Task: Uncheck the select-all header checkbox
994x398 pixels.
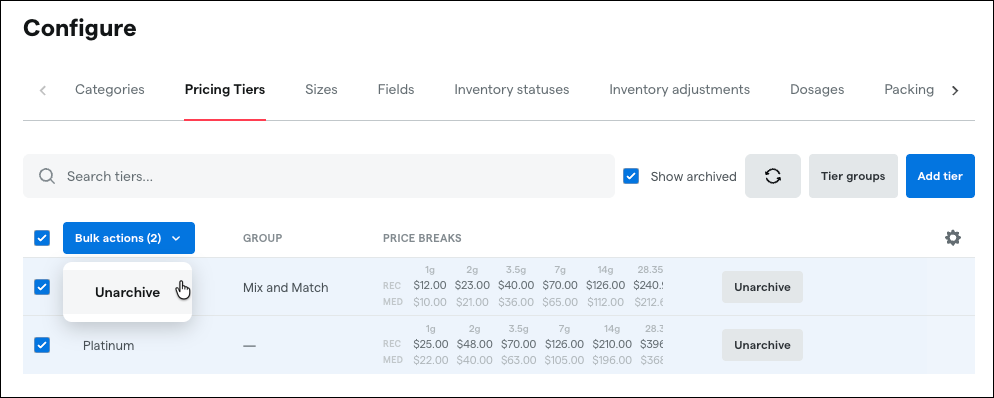Action: pyautogui.click(x=42, y=238)
